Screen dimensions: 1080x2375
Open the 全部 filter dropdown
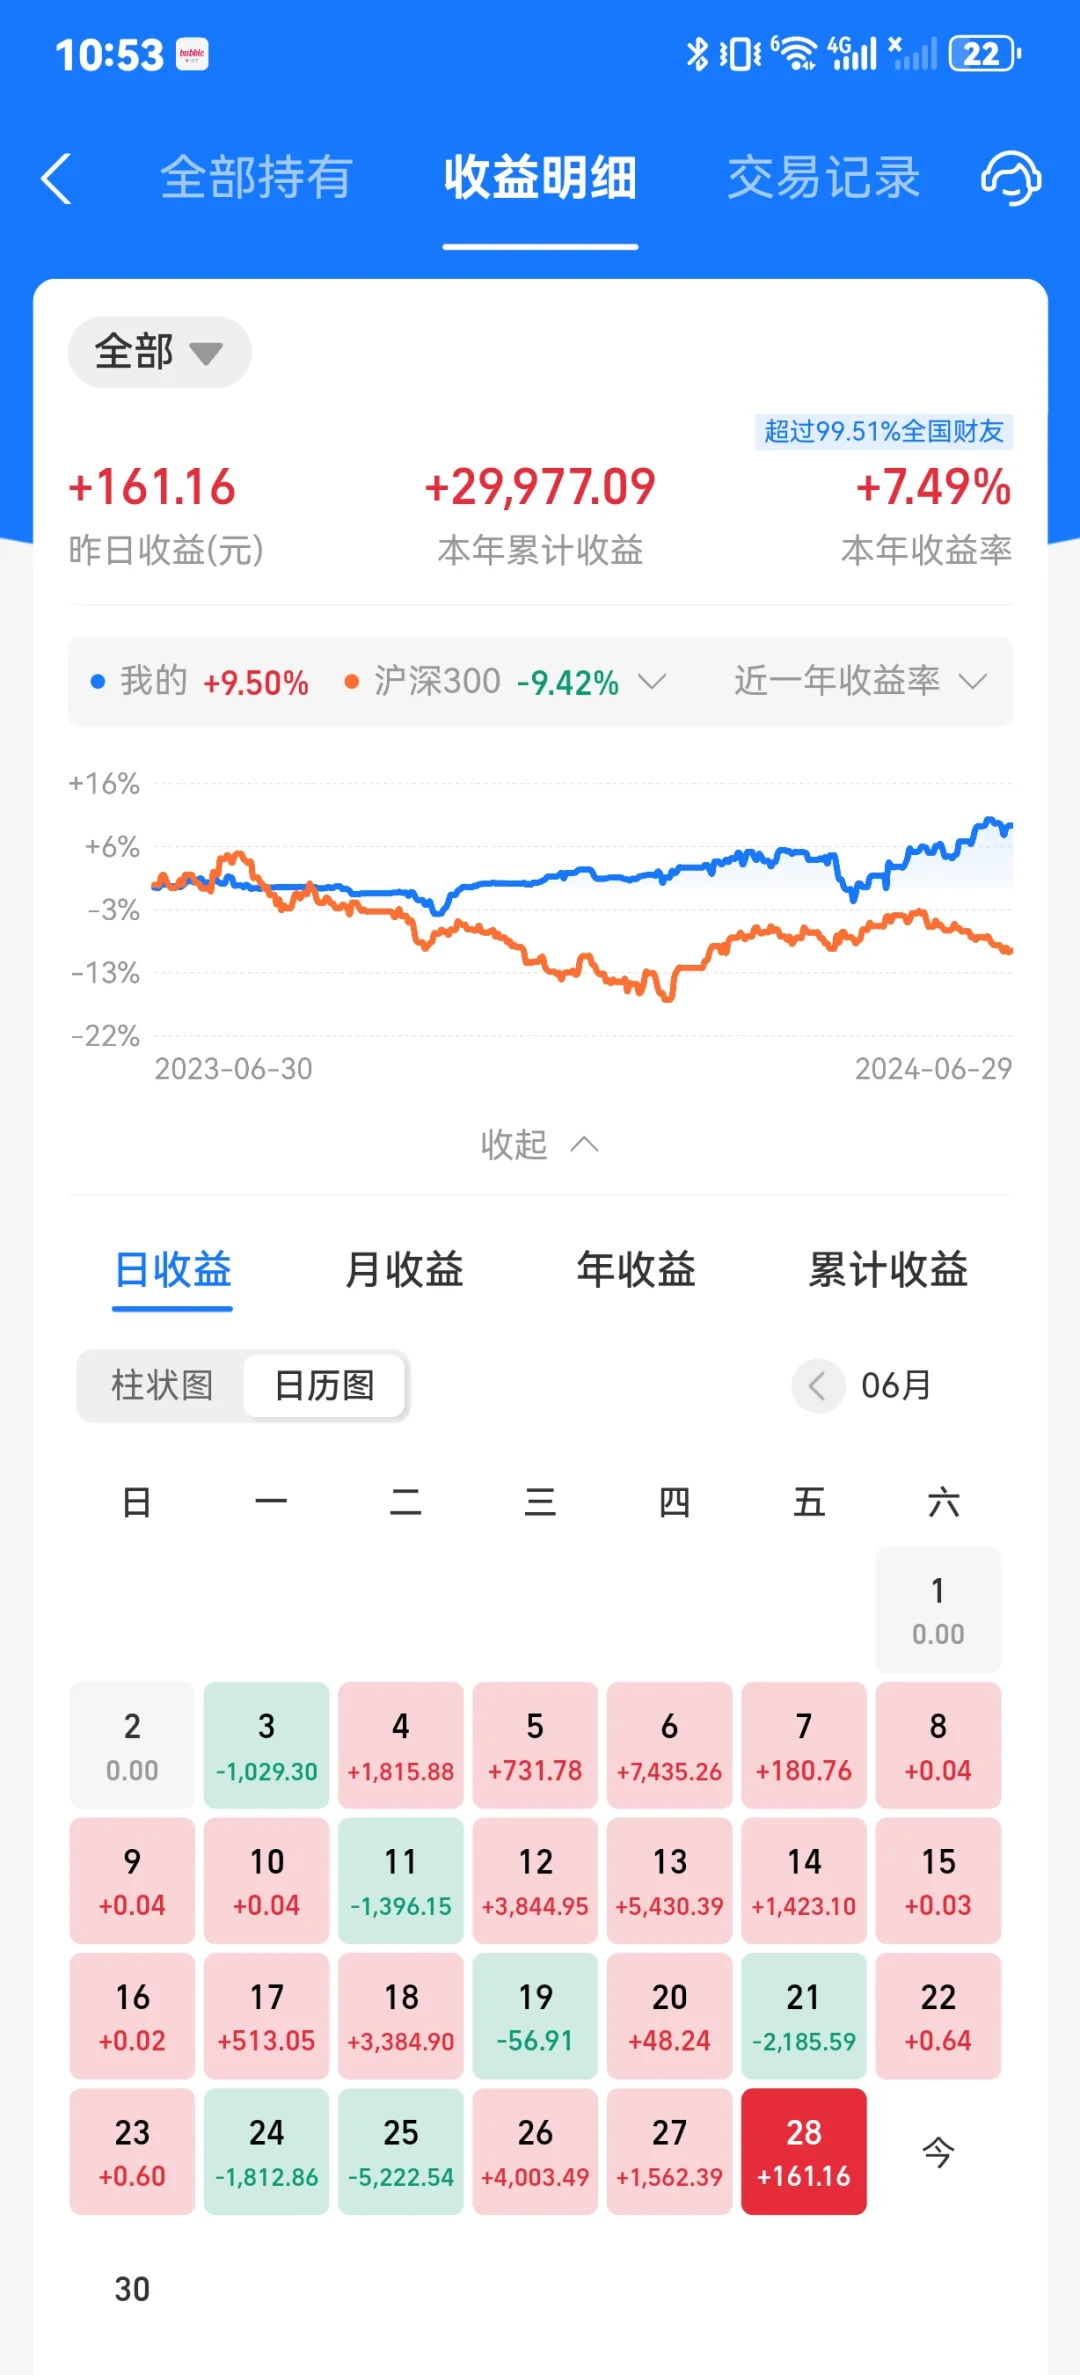(x=159, y=352)
